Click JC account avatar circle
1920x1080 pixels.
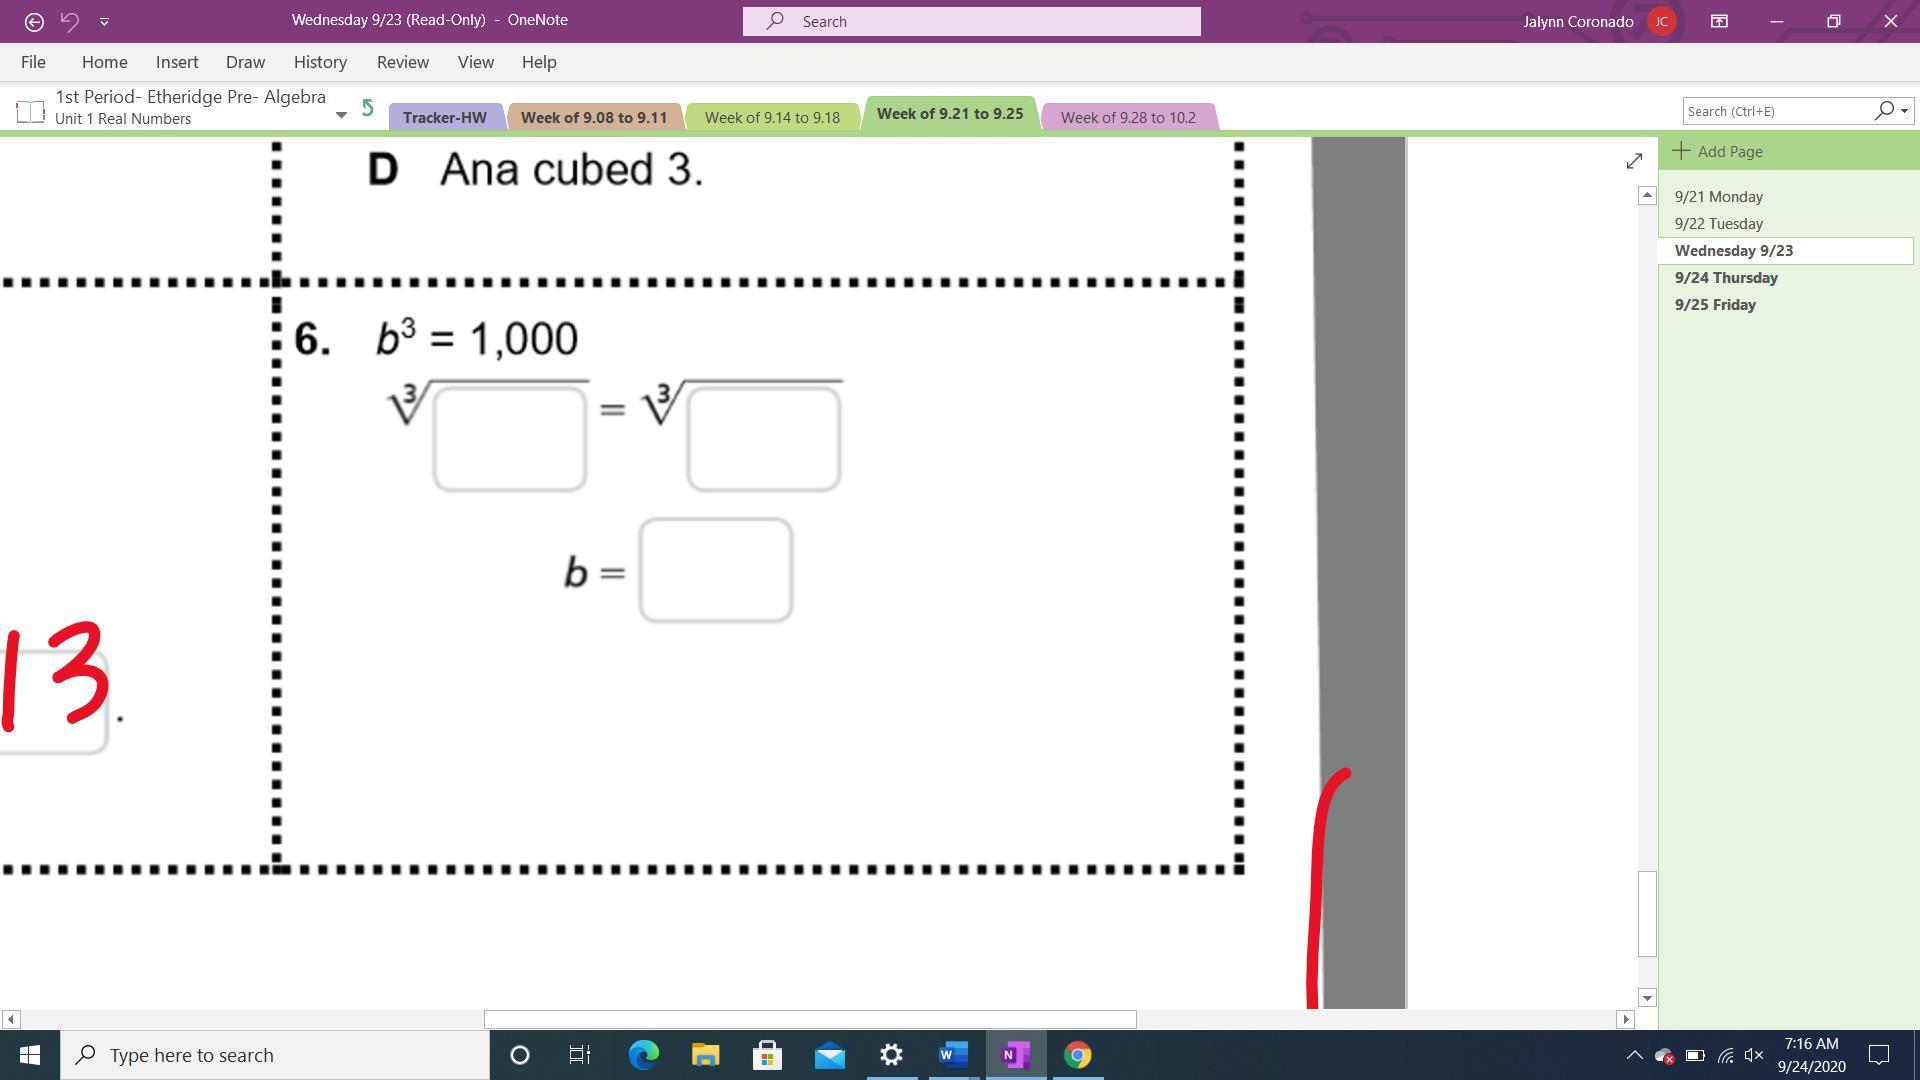pyautogui.click(x=1661, y=21)
